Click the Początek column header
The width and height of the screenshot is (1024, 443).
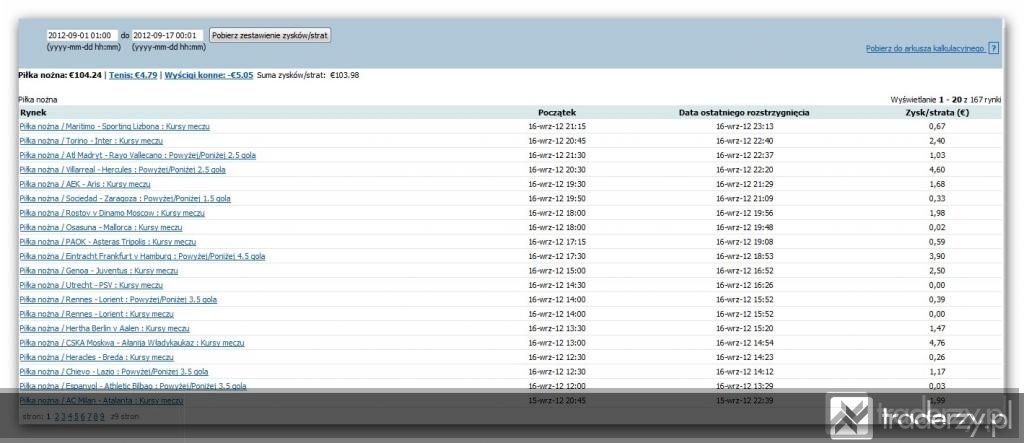click(557, 112)
